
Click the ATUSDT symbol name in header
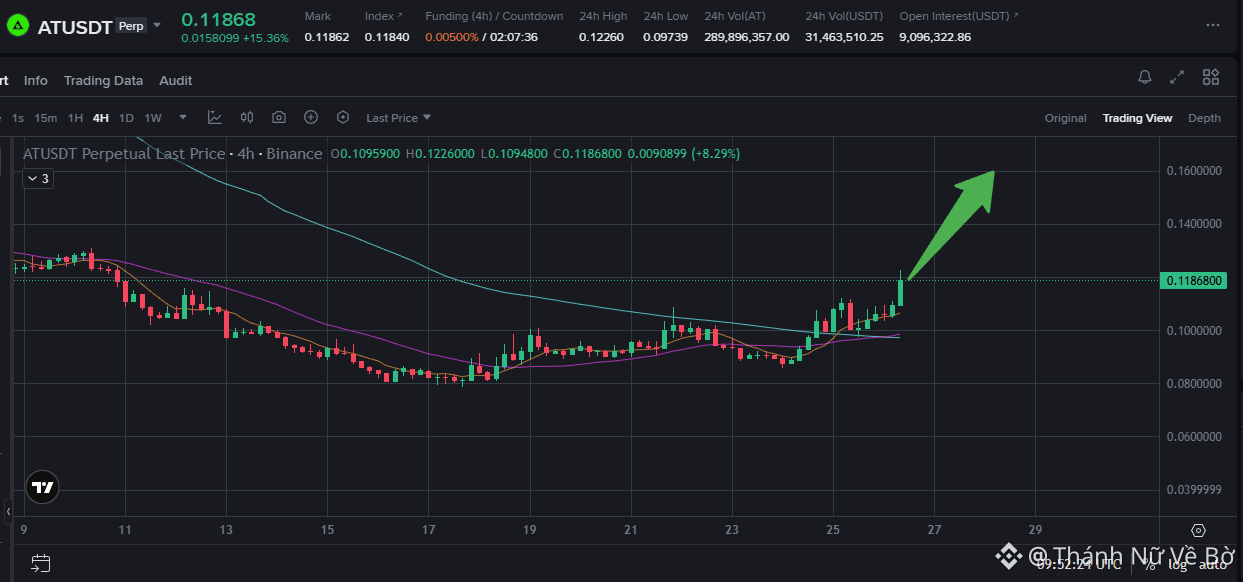(x=73, y=27)
